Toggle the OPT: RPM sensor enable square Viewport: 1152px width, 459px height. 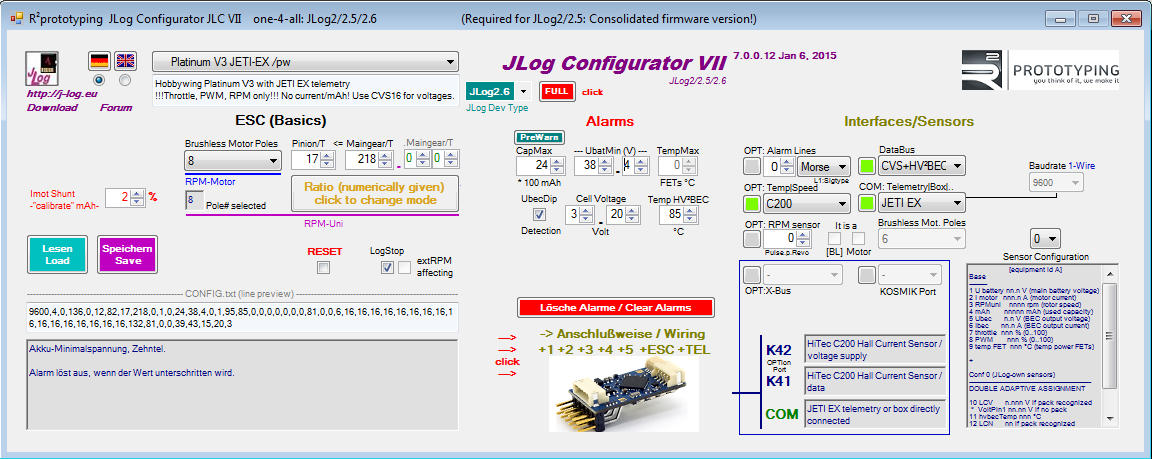point(752,239)
